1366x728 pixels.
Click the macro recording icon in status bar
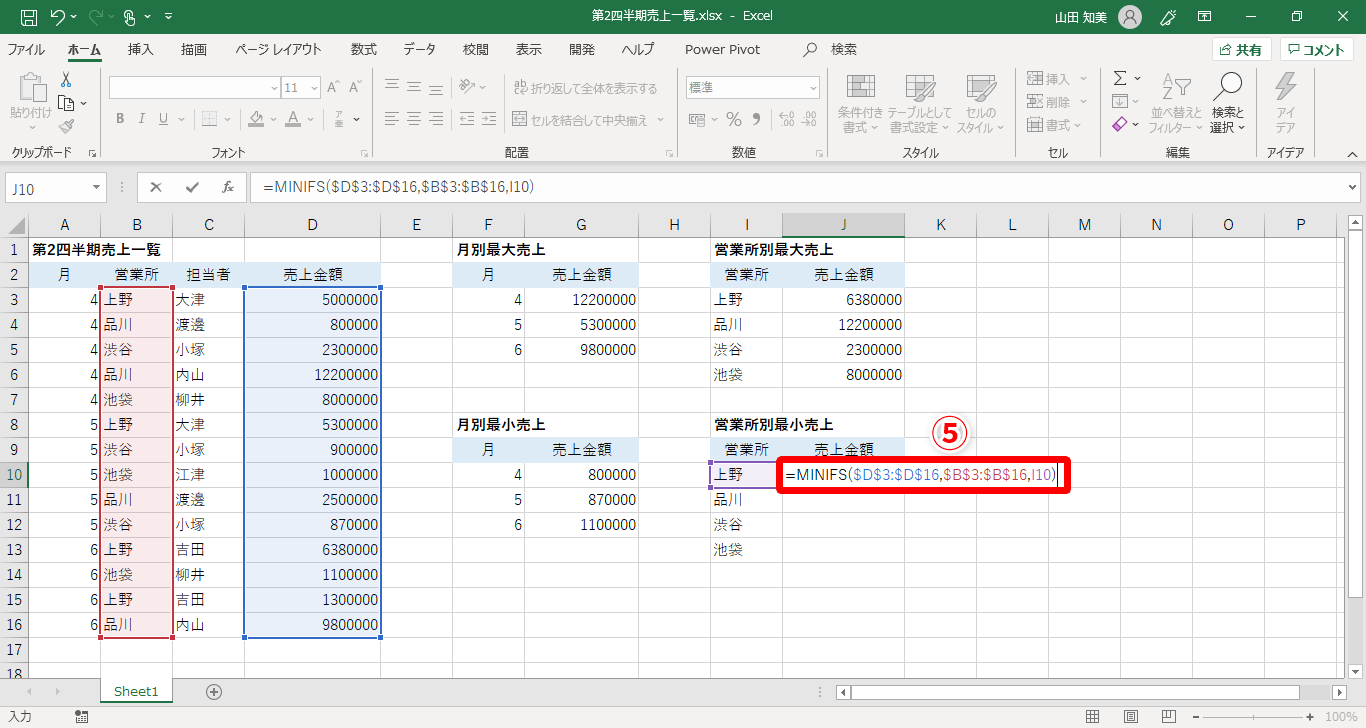pos(81,716)
